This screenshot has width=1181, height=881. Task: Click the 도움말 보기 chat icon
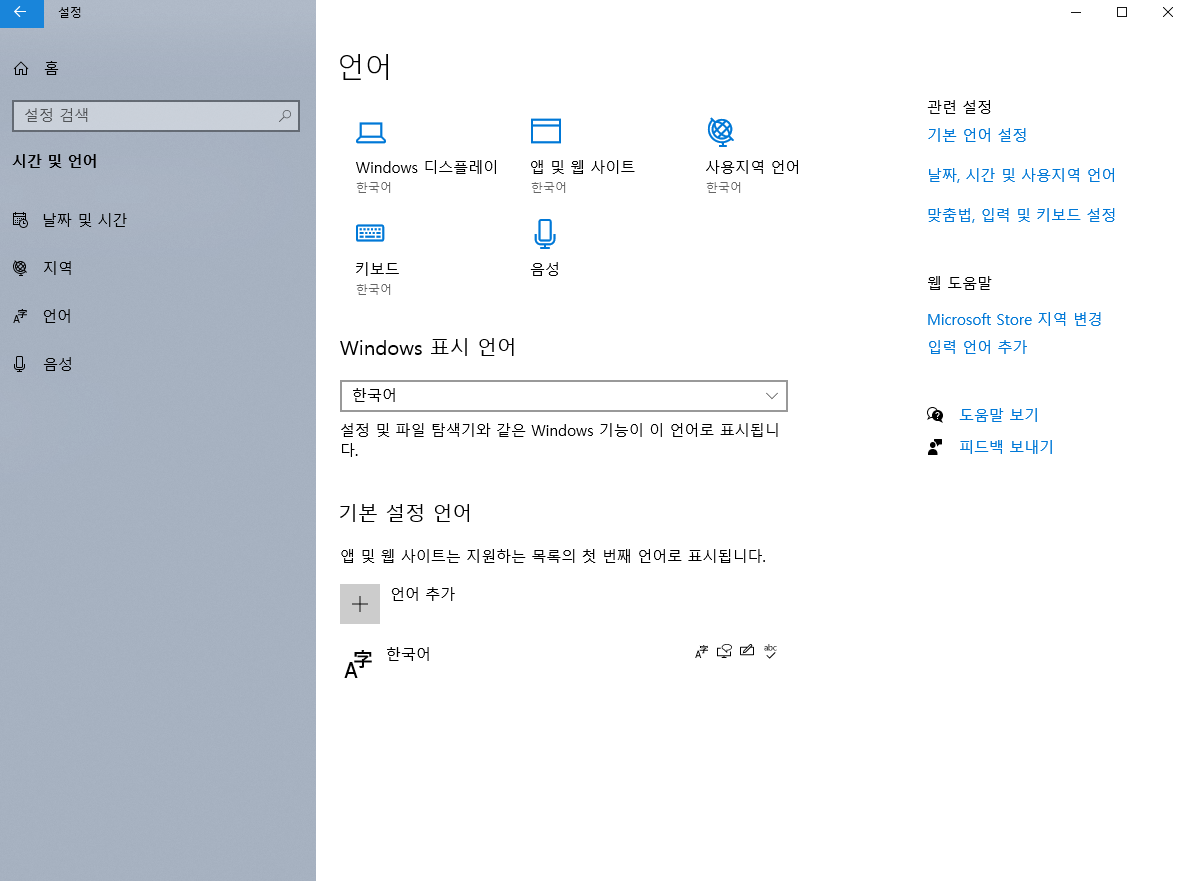tap(935, 415)
